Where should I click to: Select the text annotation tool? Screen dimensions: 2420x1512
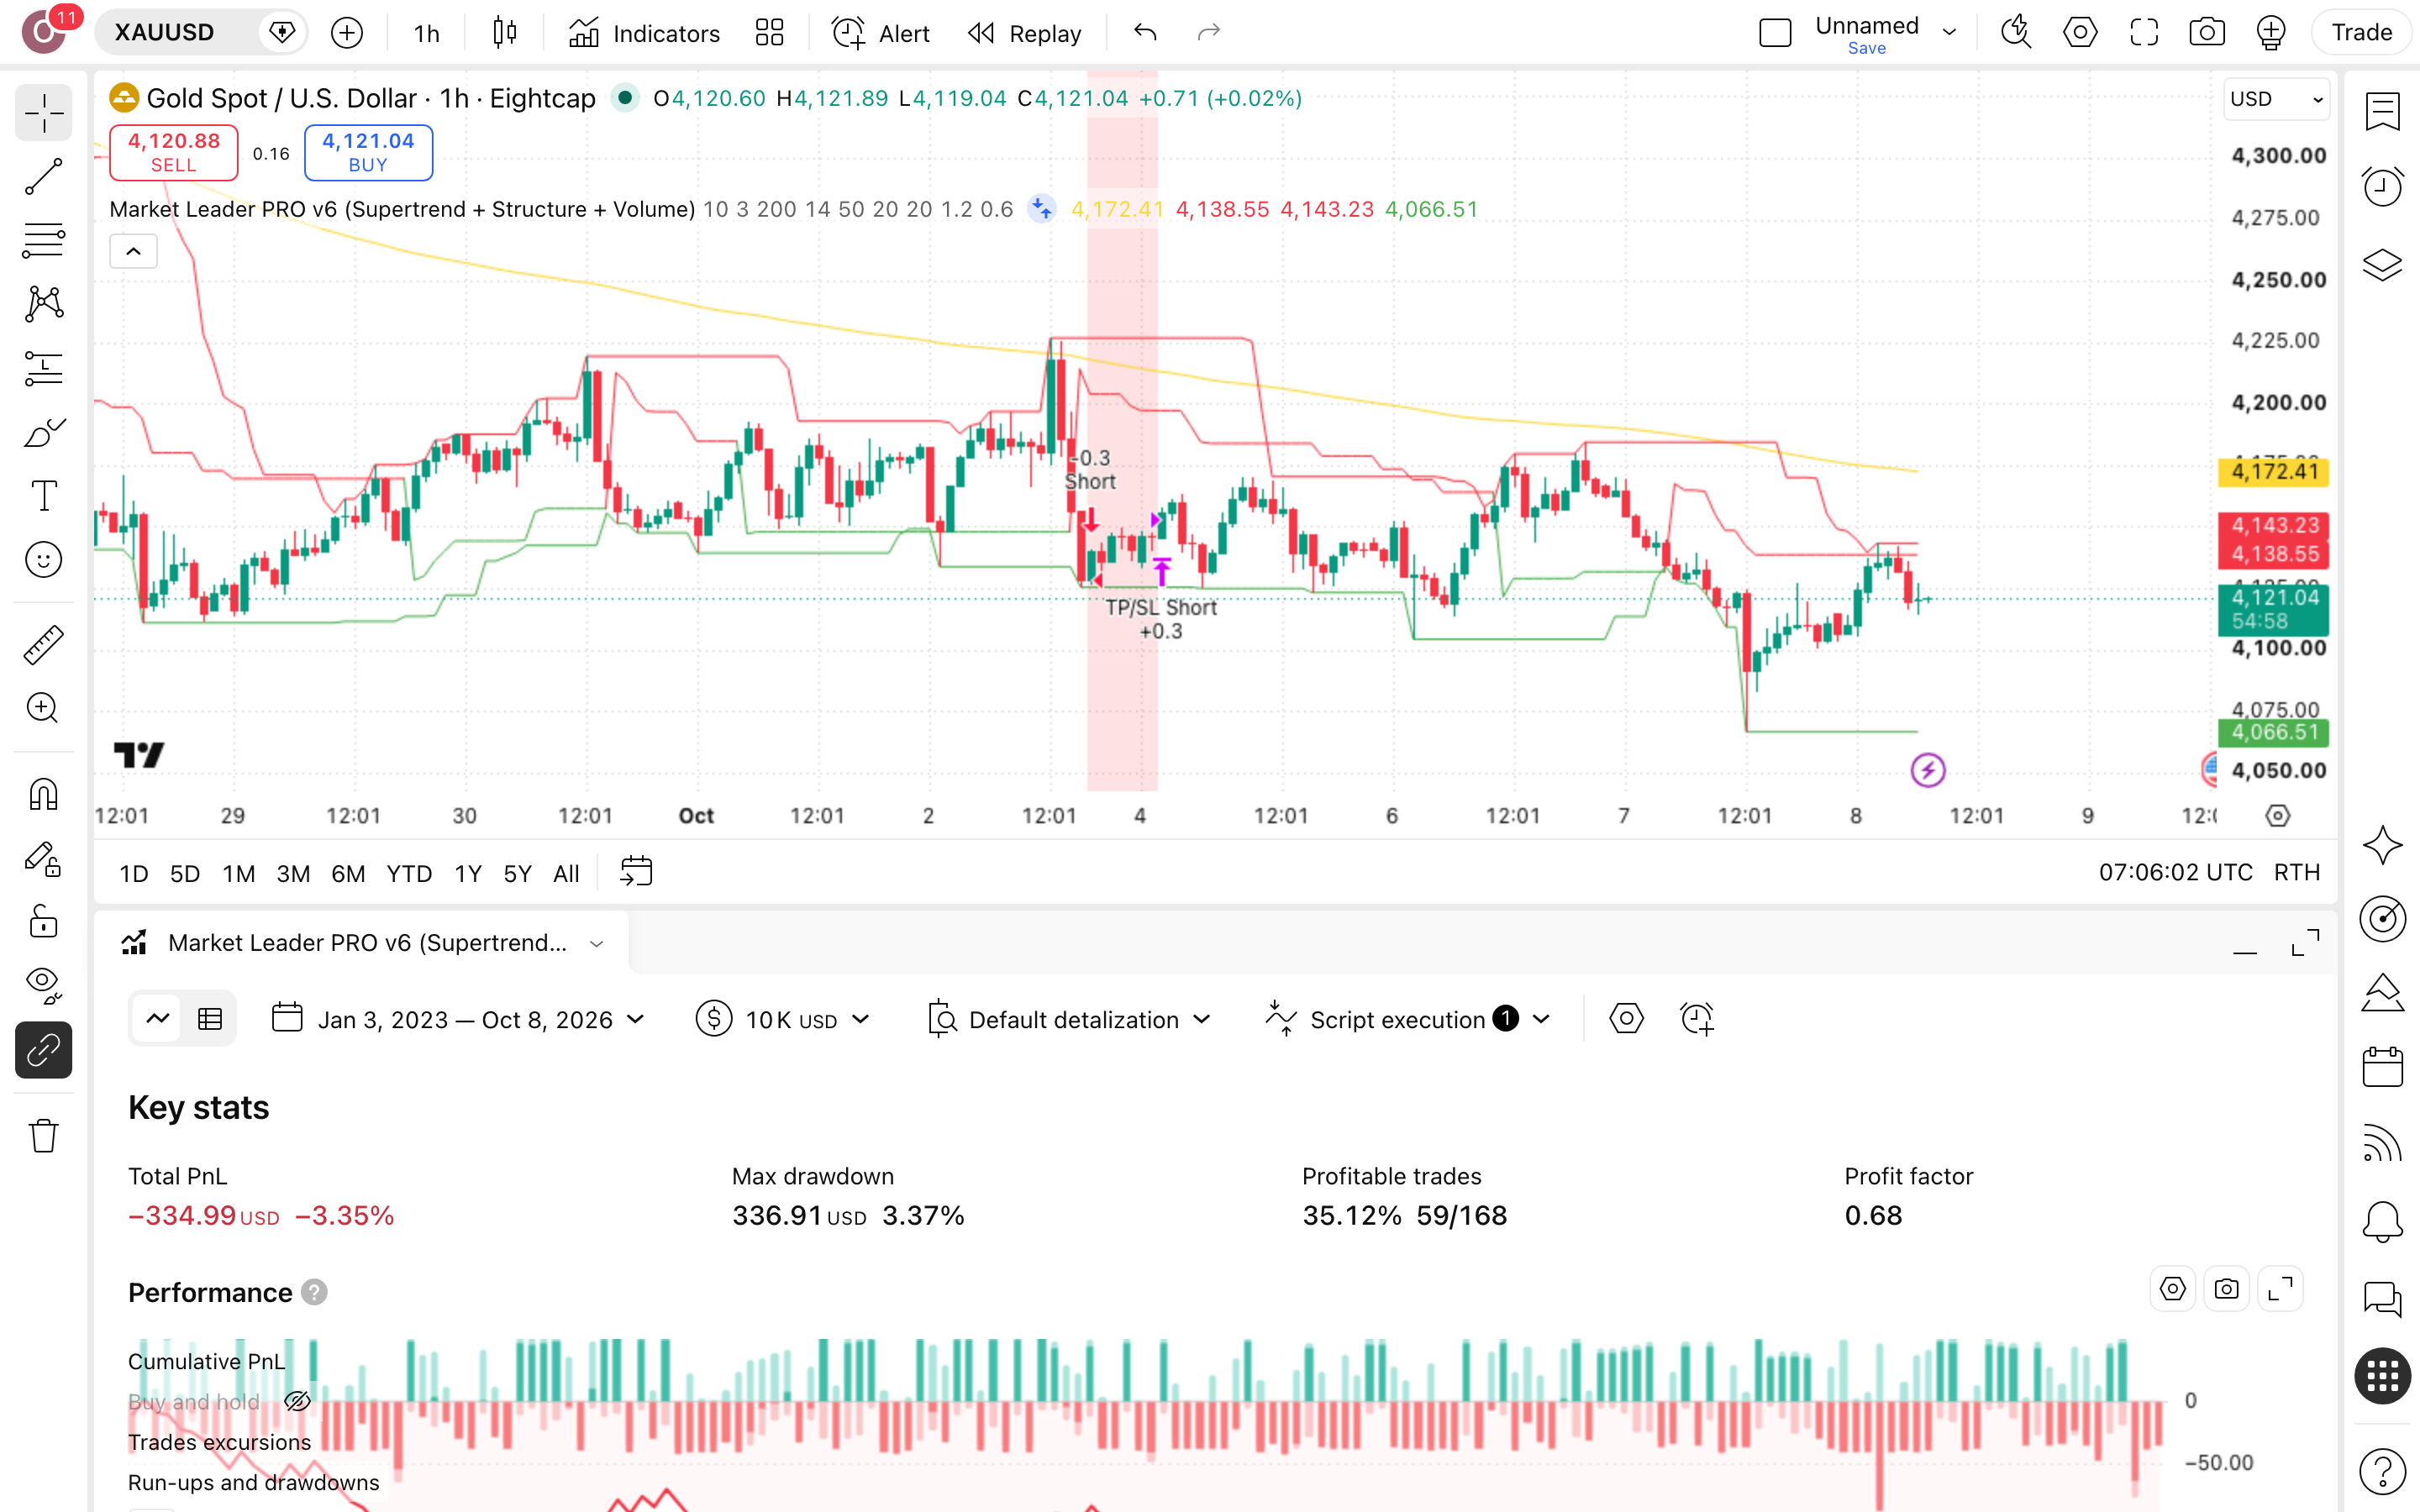[x=43, y=496]
